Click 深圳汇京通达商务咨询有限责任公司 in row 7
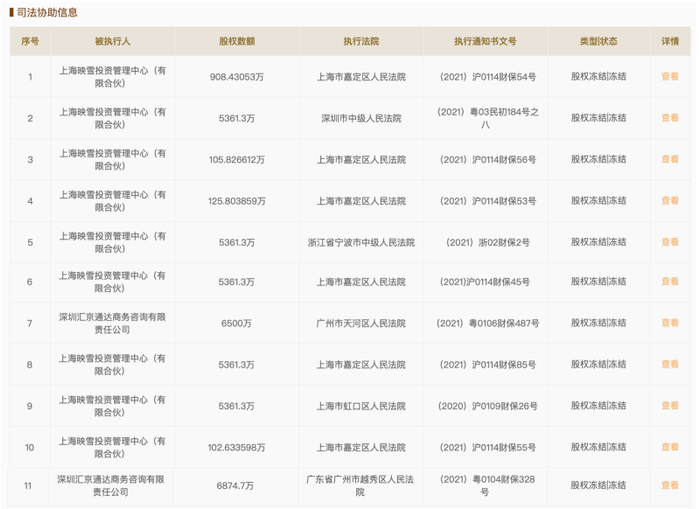This screenshot has width=700, height=509. (x=112, y=323)
